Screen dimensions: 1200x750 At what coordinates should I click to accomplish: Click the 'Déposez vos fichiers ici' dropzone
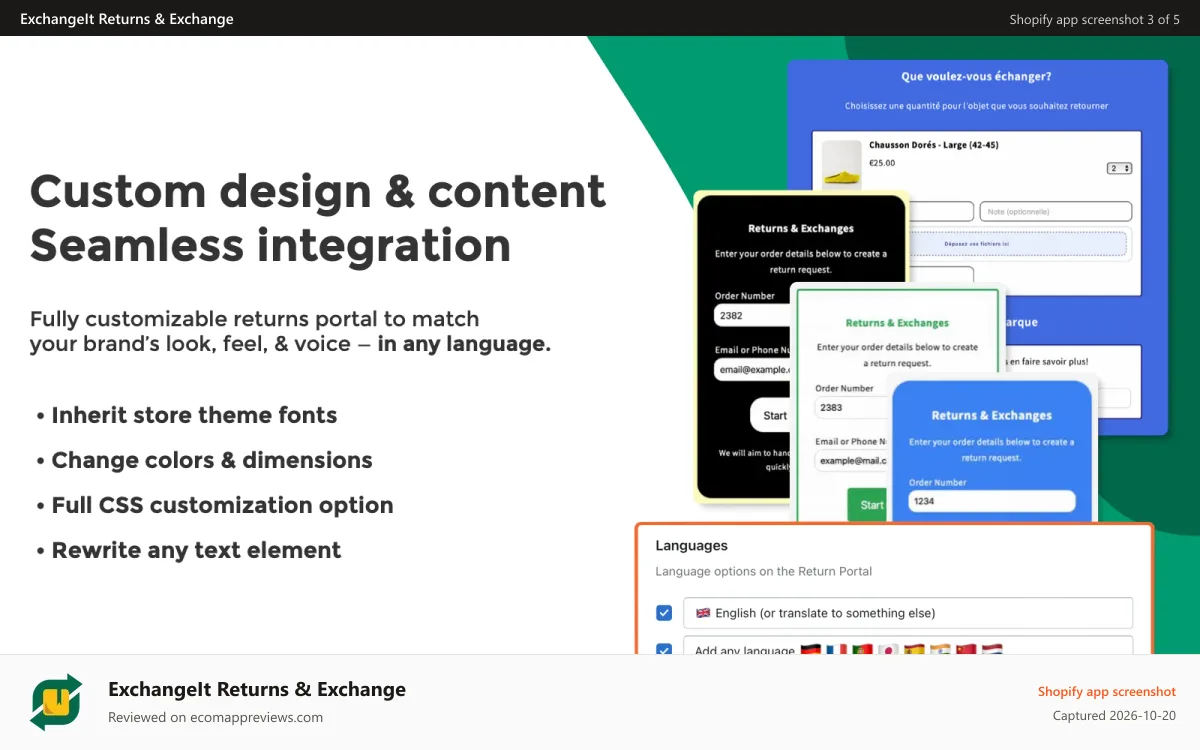point(1020,243)
